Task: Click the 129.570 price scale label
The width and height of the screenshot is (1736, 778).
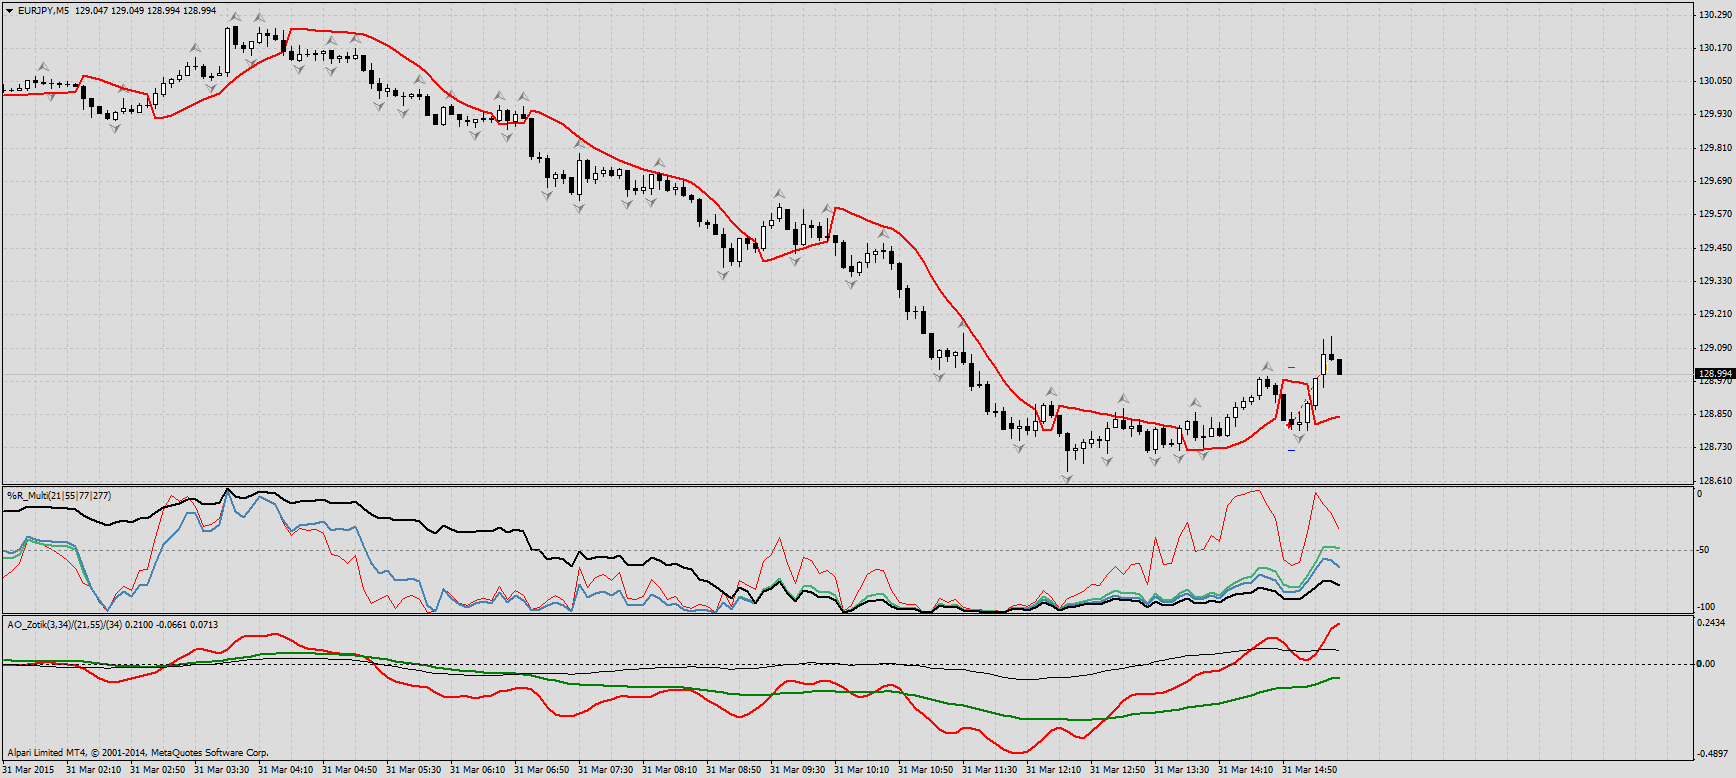Action: click(1715, 214)
